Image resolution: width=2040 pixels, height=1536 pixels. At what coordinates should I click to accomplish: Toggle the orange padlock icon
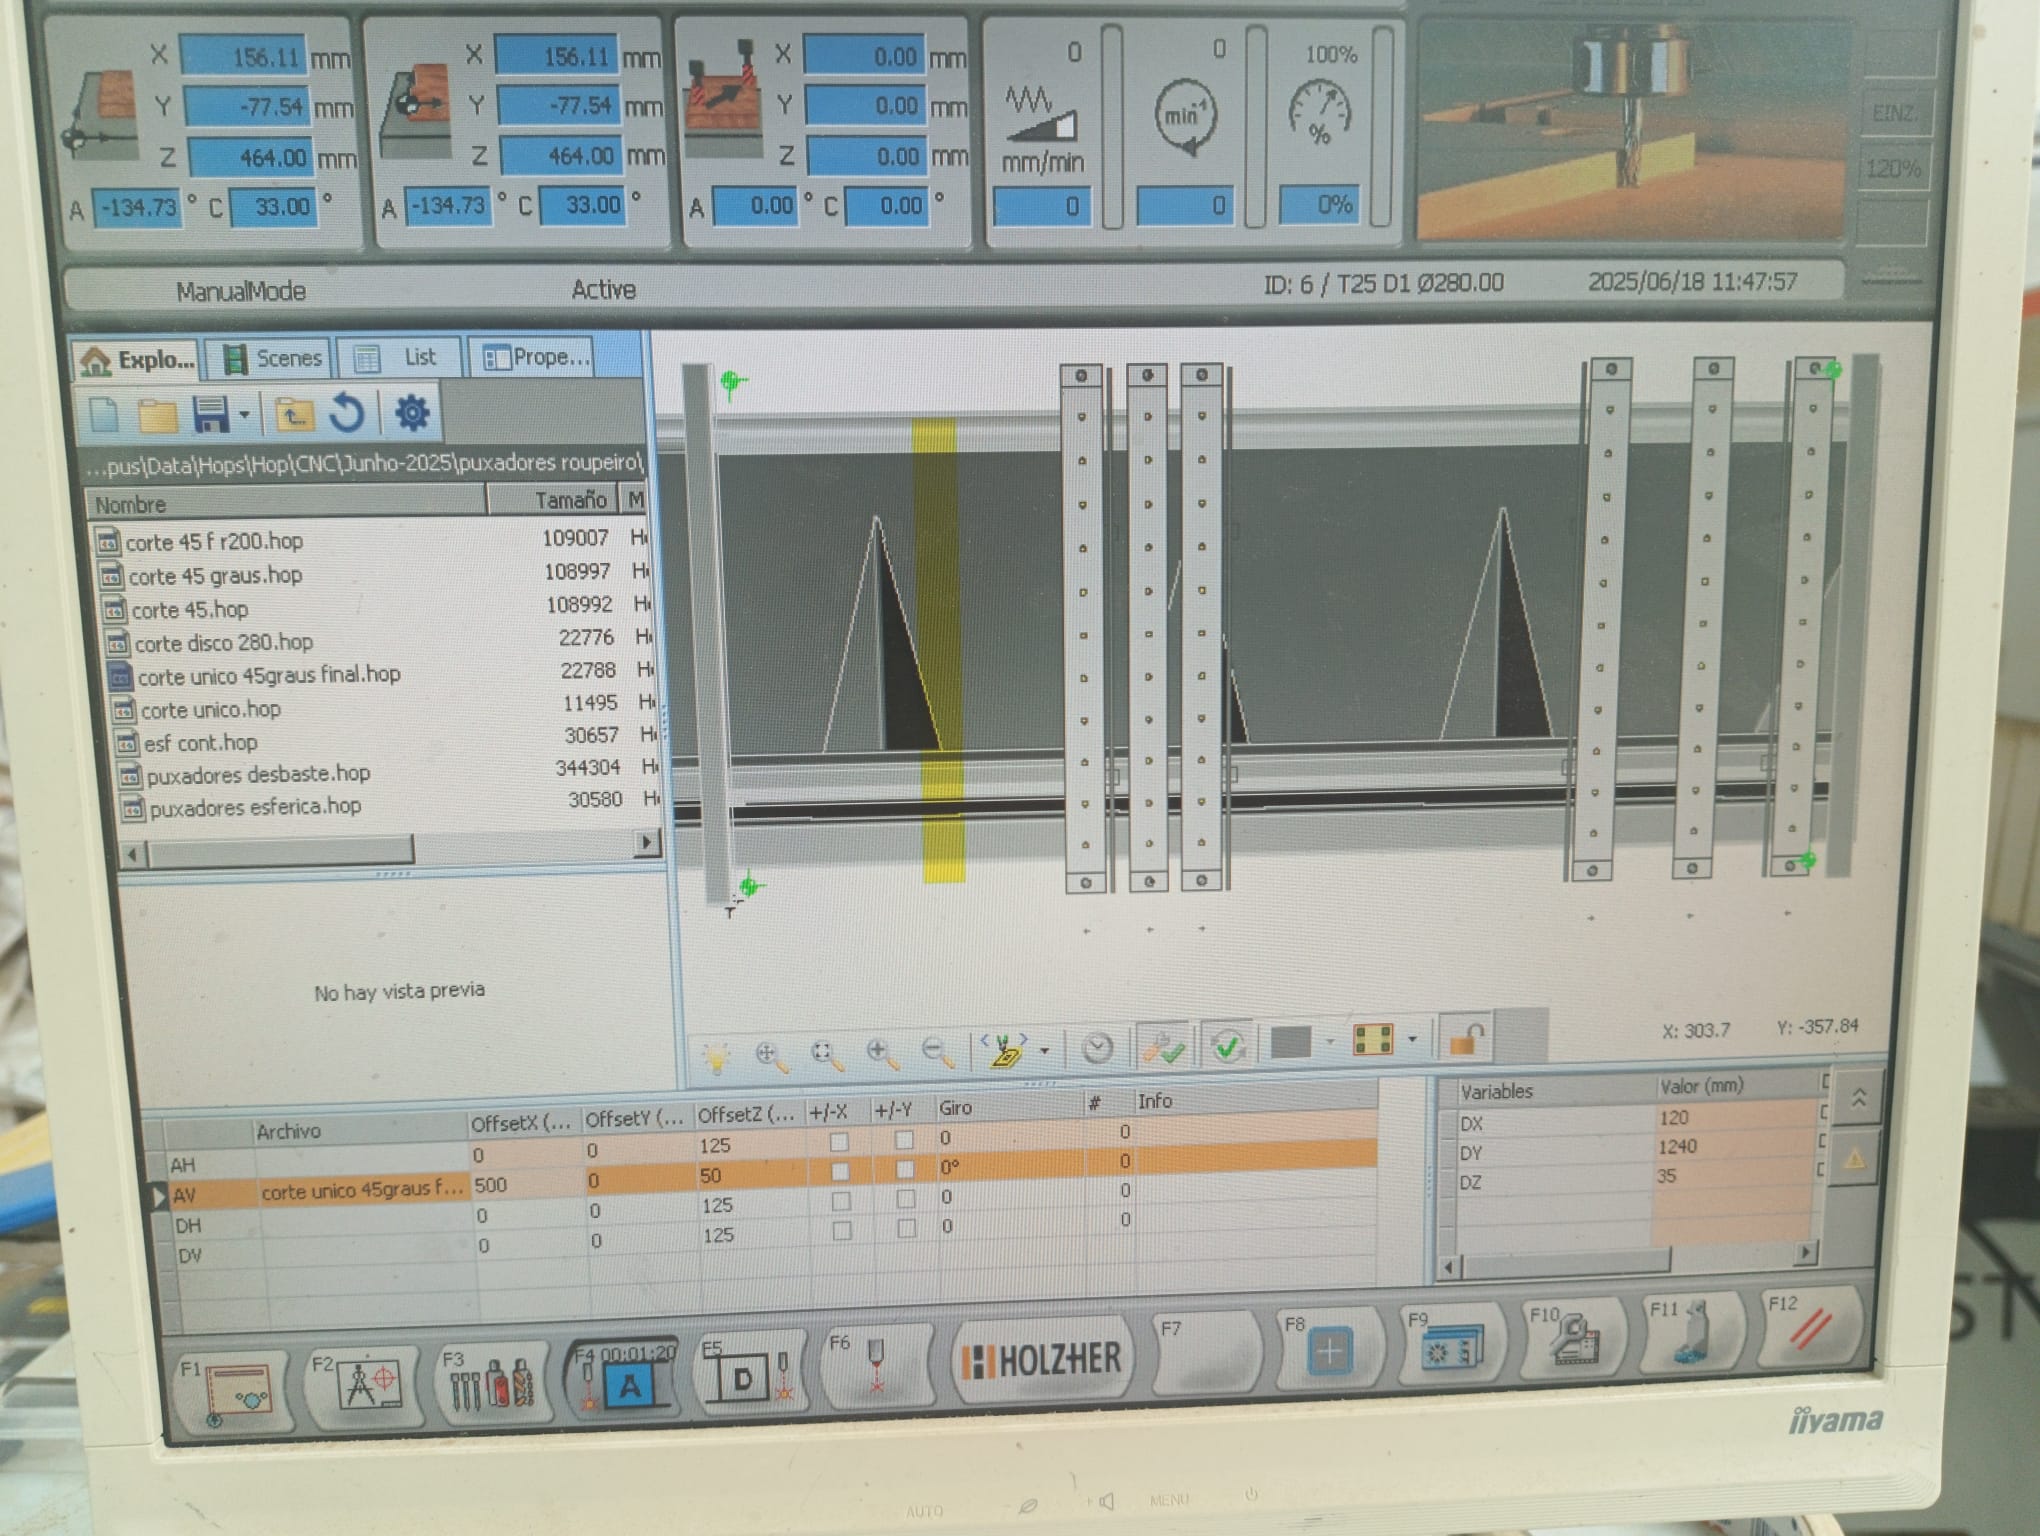(x=1465, y=1036)
